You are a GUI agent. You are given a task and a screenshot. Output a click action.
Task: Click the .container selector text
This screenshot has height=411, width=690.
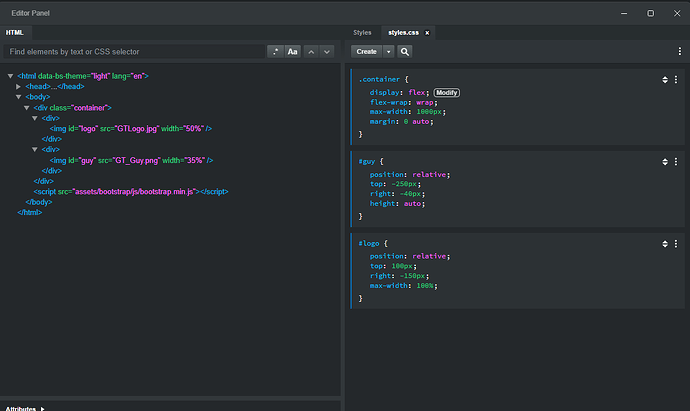pos(379,79)
